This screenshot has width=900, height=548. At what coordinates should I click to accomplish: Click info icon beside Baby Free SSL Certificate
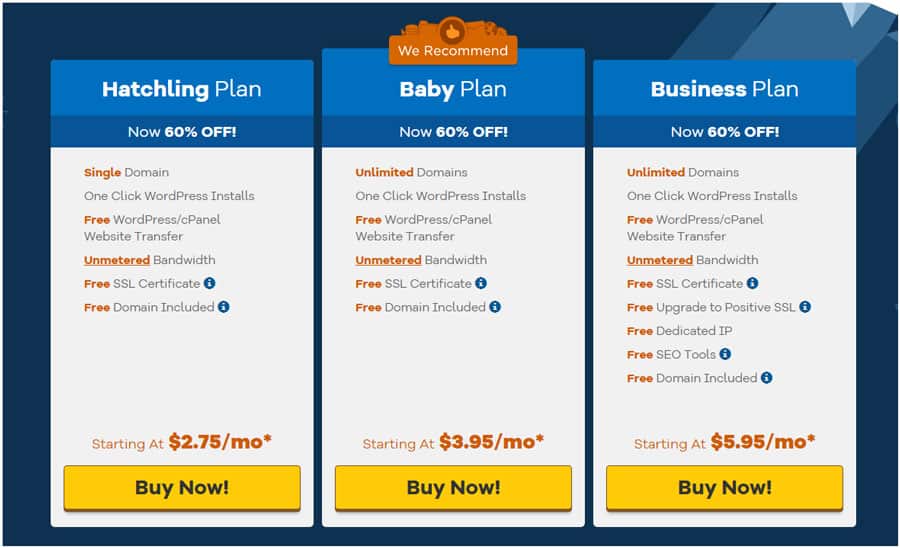click(481, 284)
